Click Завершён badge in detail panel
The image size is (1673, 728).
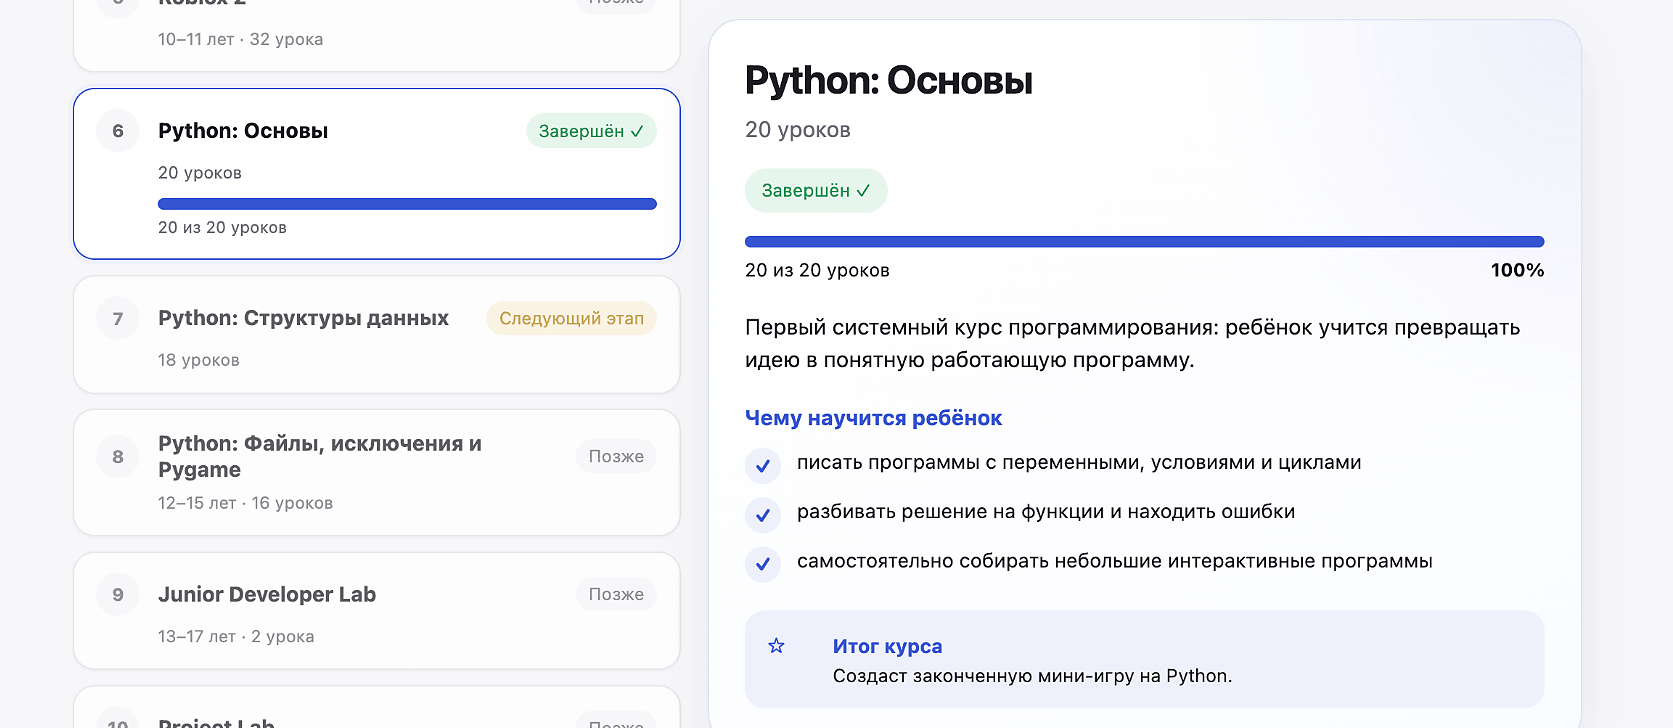click(x=816, y=190)
